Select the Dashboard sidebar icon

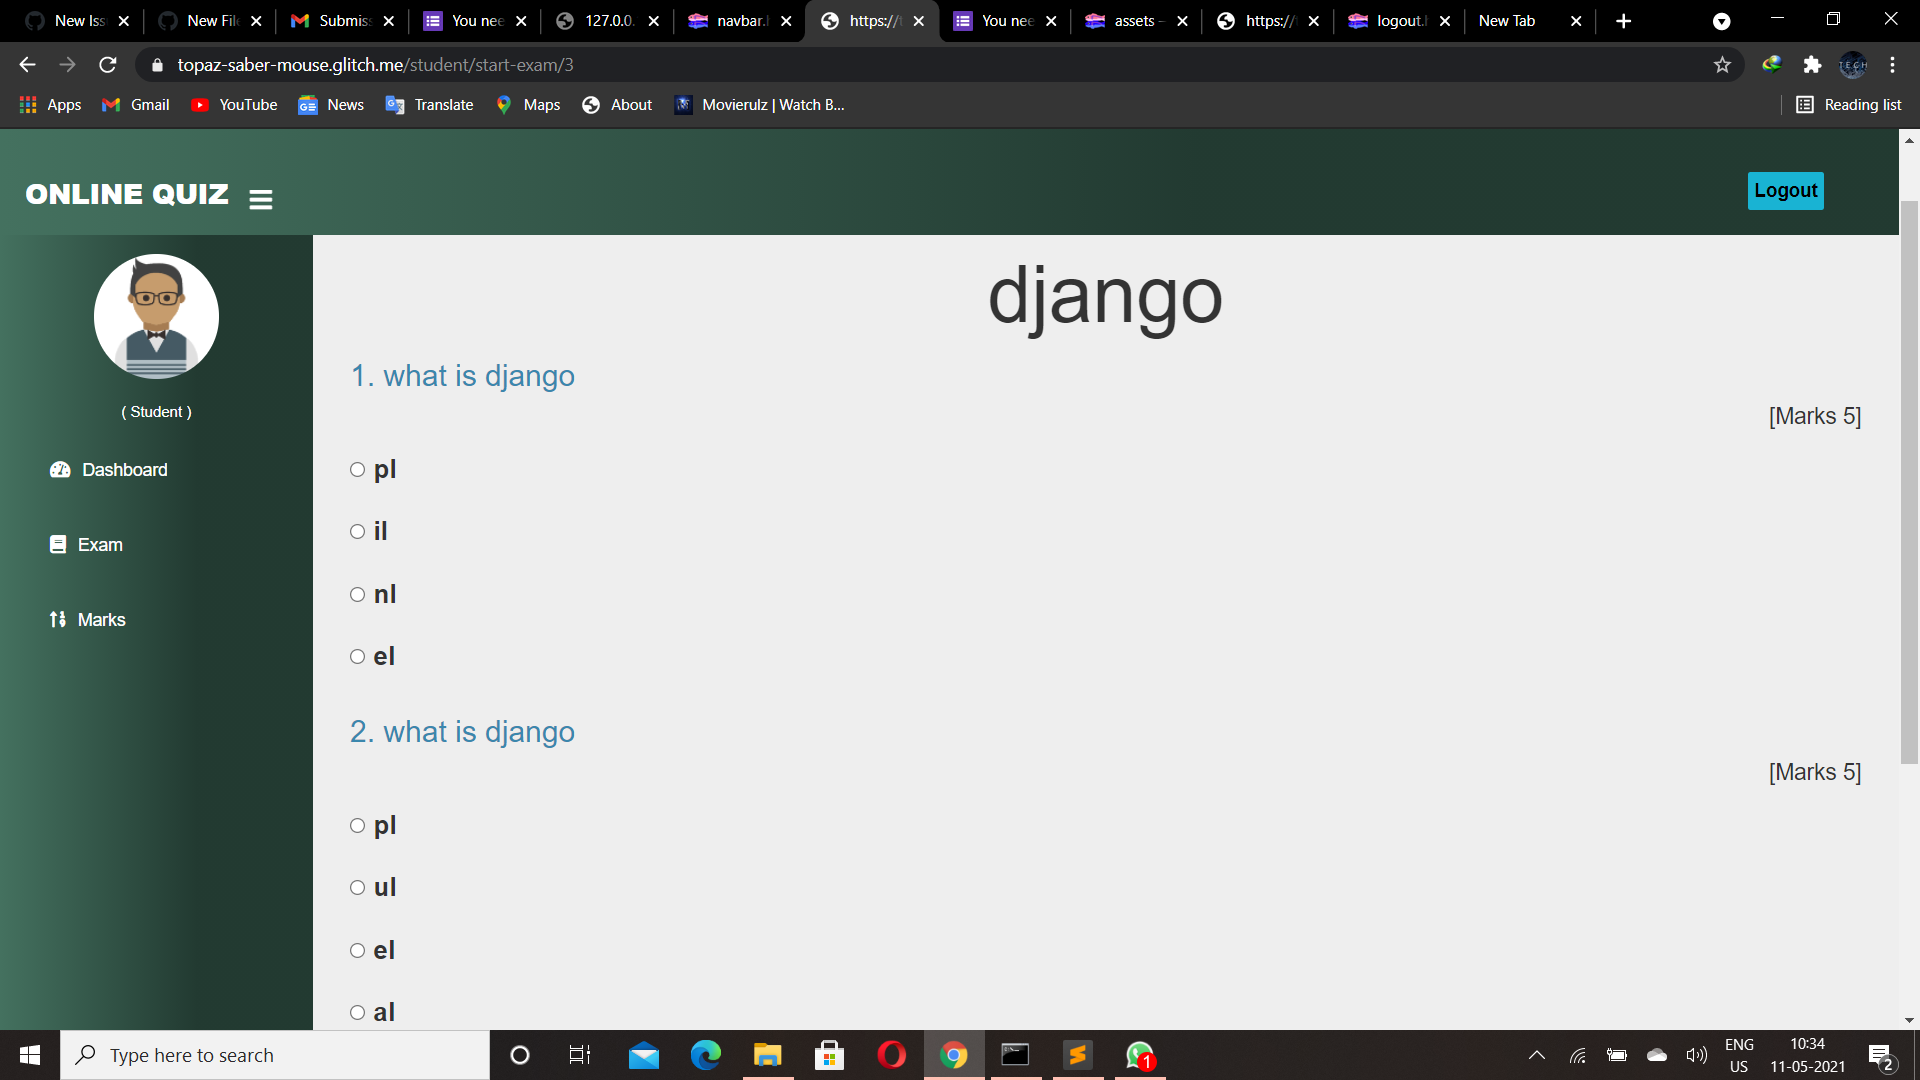[x=60, y=469]
